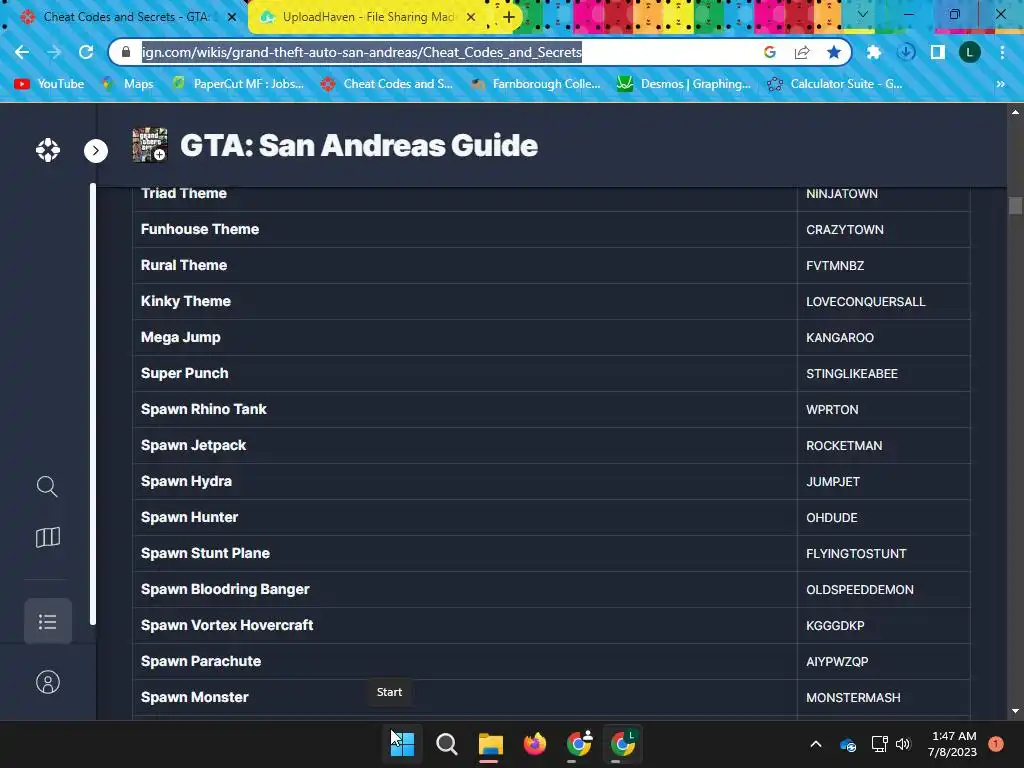Open the Desmos Graphing bookmark
This screenshot has height=768, width=1024.
tap(684, 84)
